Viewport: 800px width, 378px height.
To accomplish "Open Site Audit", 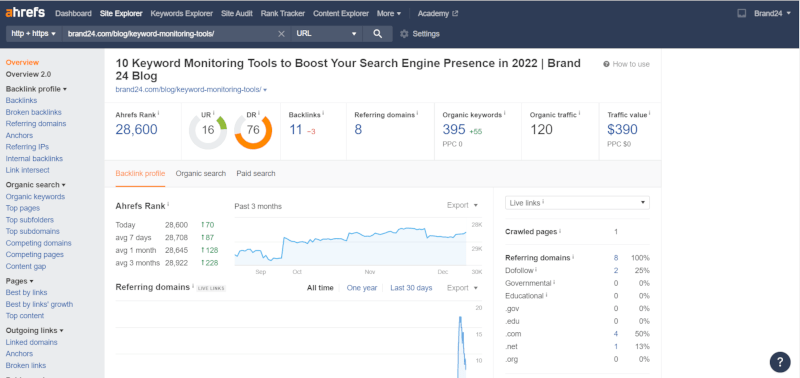I will click(x=237, y=13).
